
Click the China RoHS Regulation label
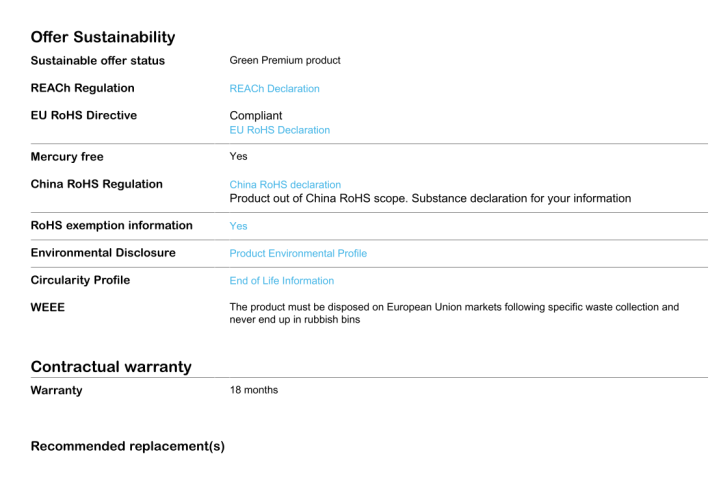96,184
